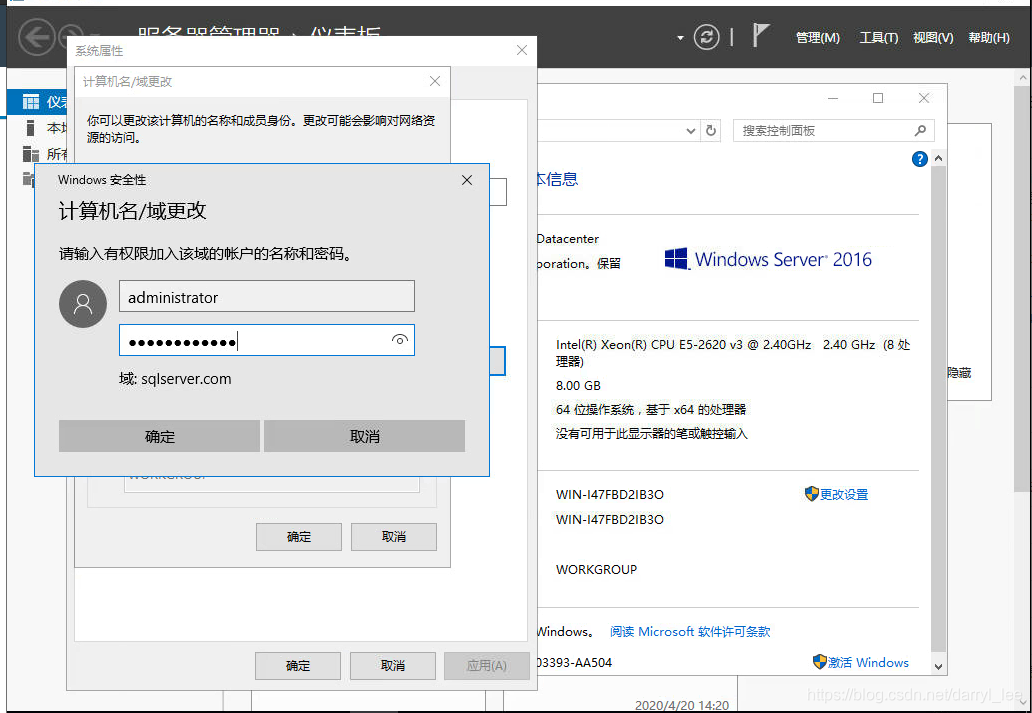Close the System control panel window
The height and width of the screenshot is (713, 1032).
tap(923, 98)
